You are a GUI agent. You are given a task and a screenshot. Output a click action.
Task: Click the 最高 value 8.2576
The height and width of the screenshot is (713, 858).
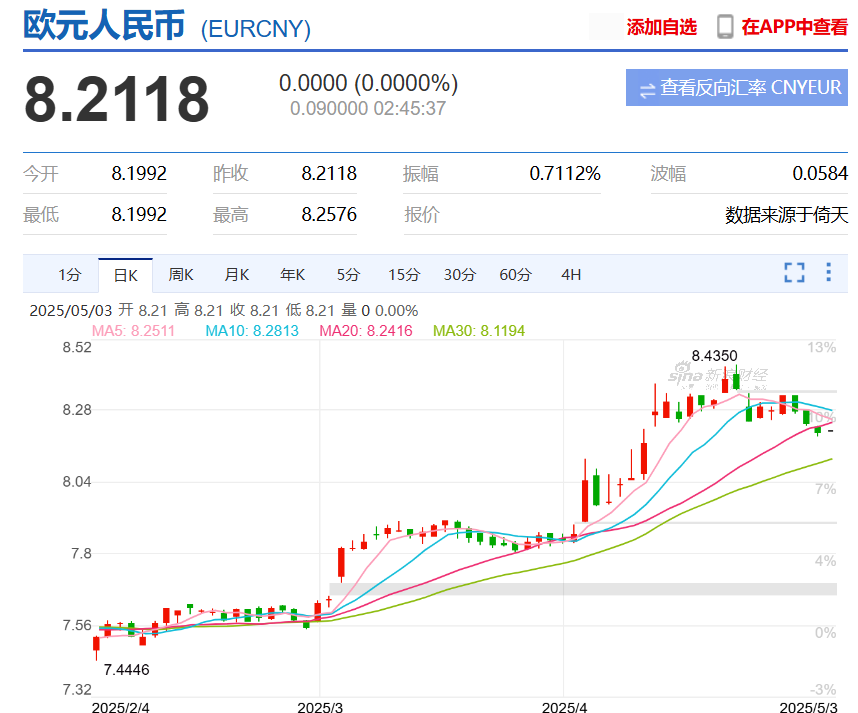click(329, 215)
